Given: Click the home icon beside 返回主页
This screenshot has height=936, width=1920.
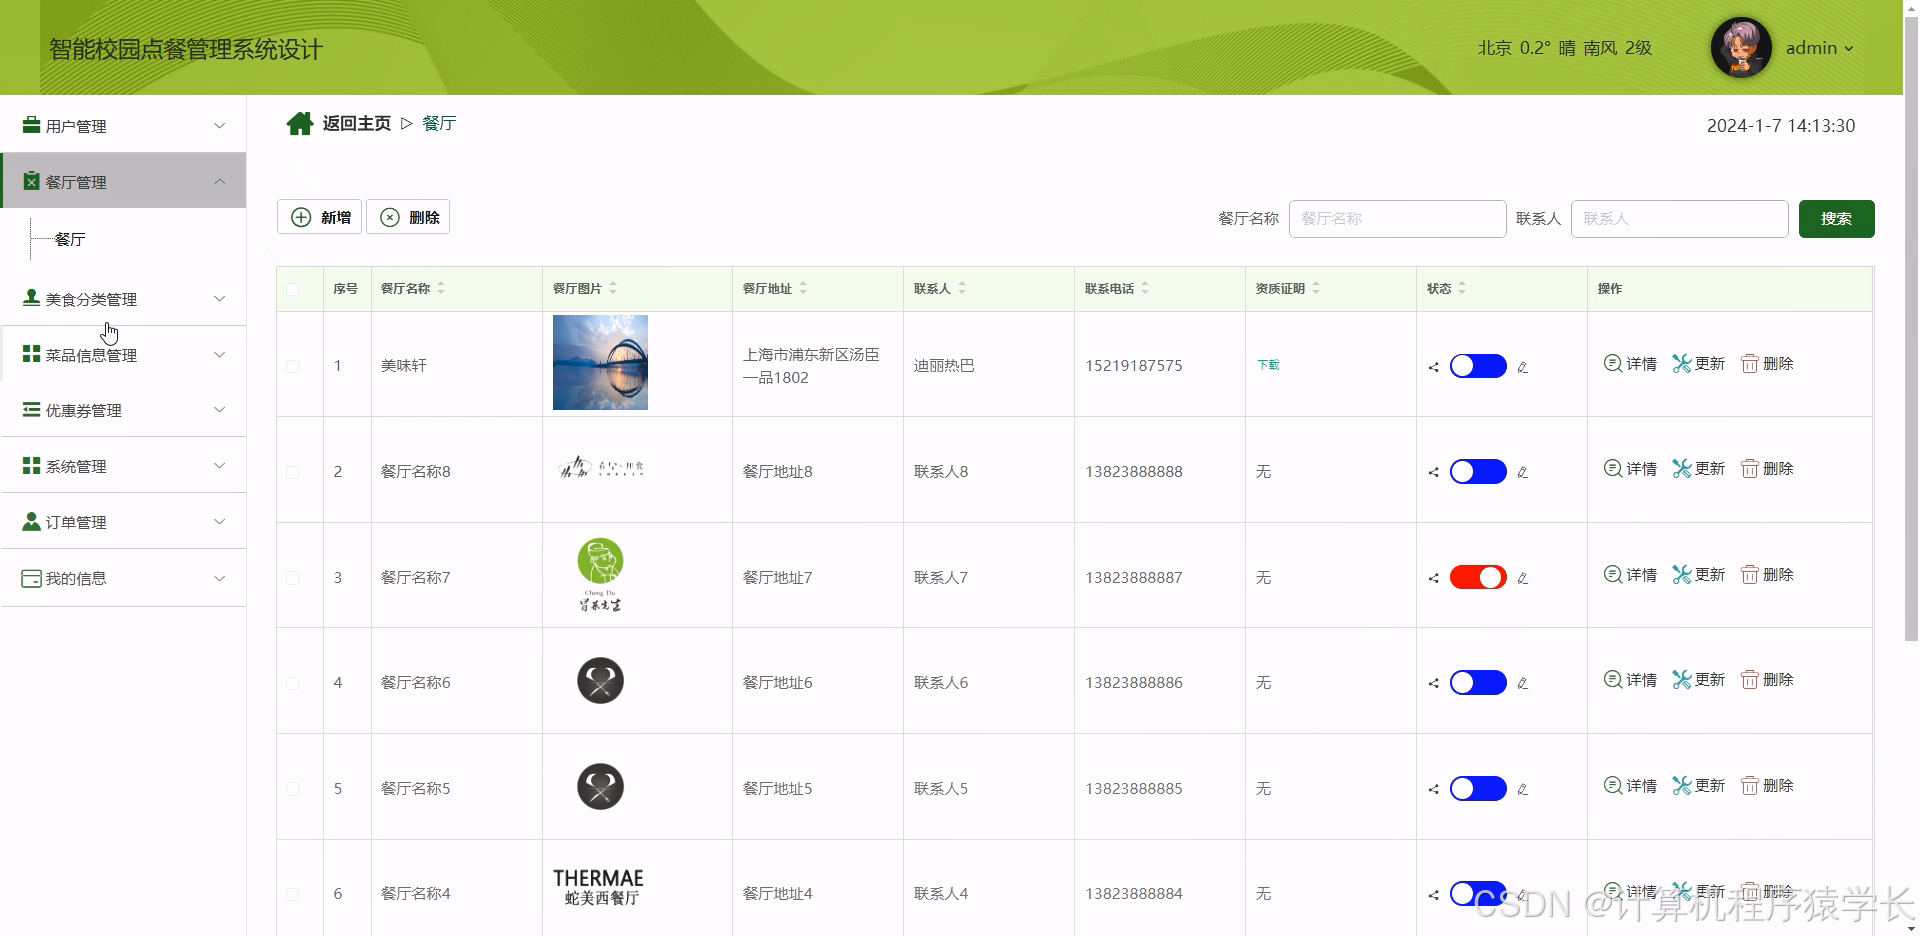Looking at the screenshot, I should [299, 124].
